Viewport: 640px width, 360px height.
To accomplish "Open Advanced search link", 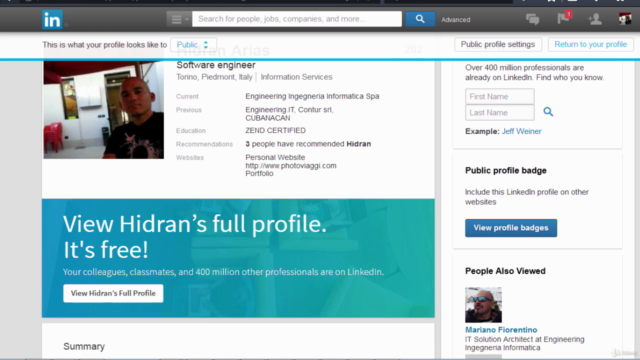I will point(456,20).
